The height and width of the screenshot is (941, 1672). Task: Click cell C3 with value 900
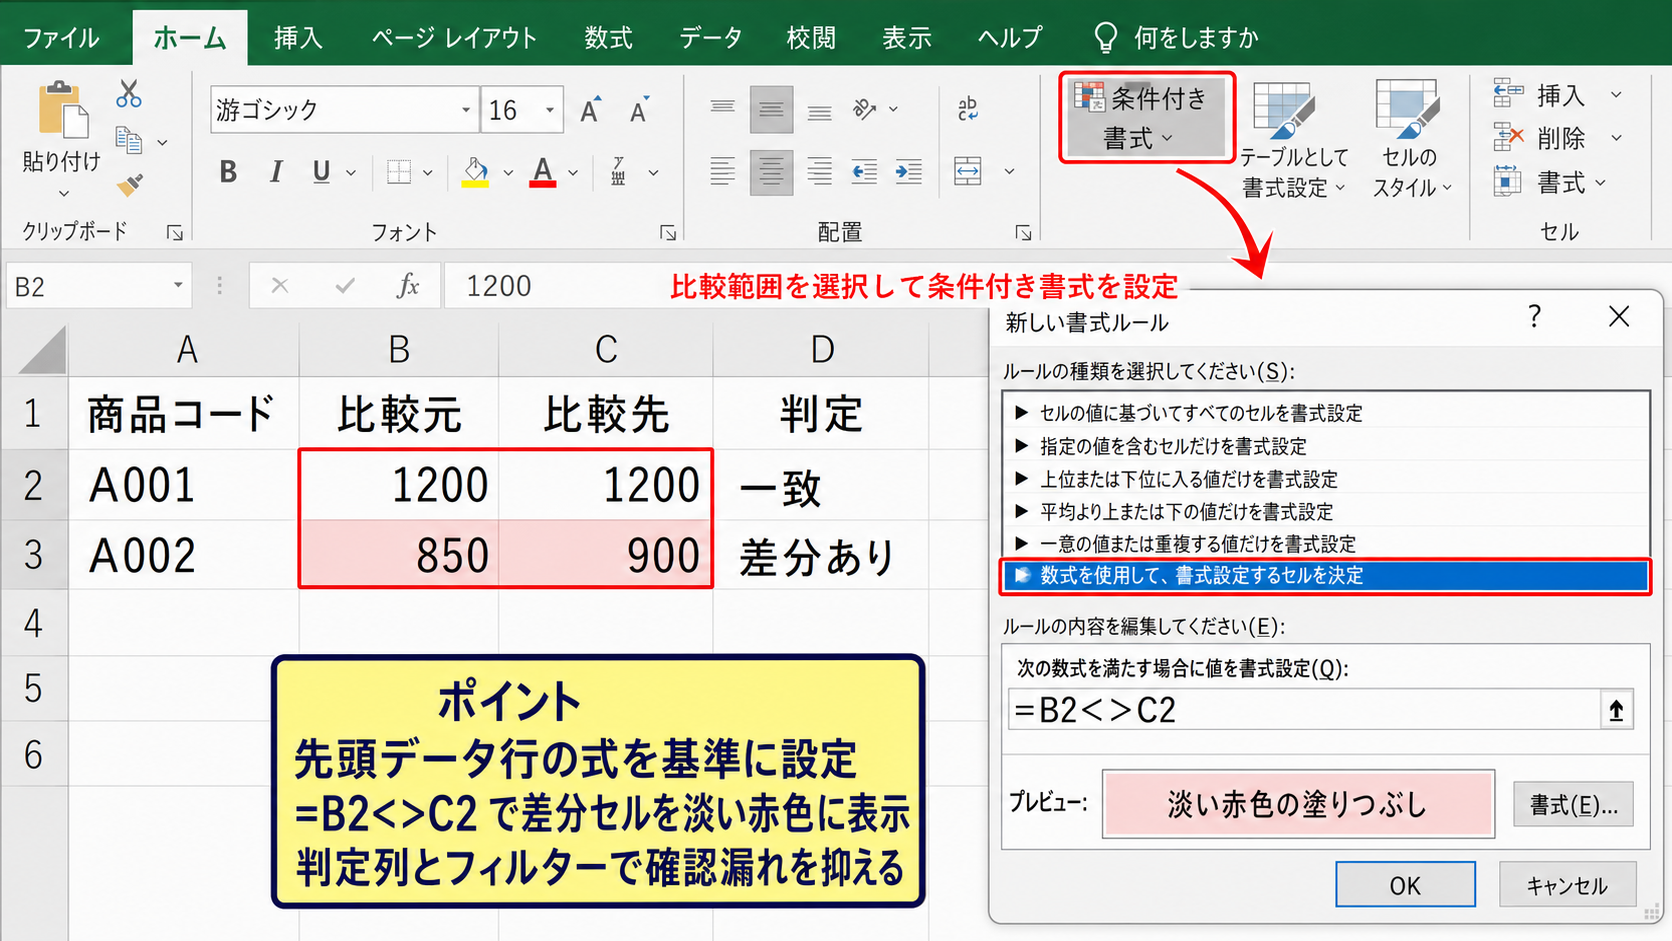point(605,554)
